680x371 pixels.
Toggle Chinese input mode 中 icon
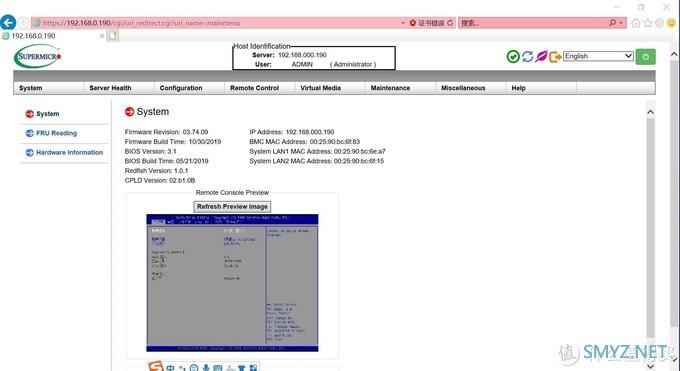point(170,368)
